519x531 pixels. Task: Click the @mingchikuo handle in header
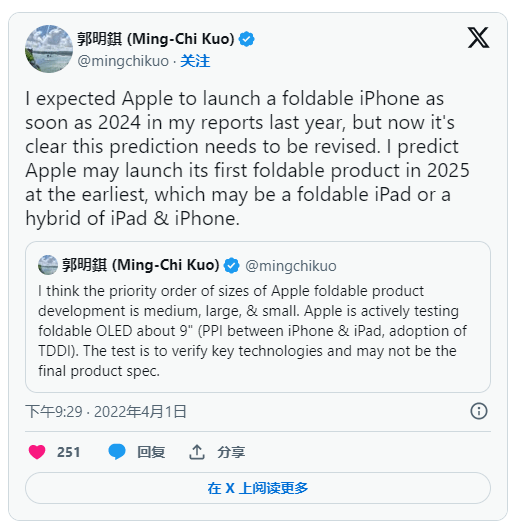coord(123,61)
